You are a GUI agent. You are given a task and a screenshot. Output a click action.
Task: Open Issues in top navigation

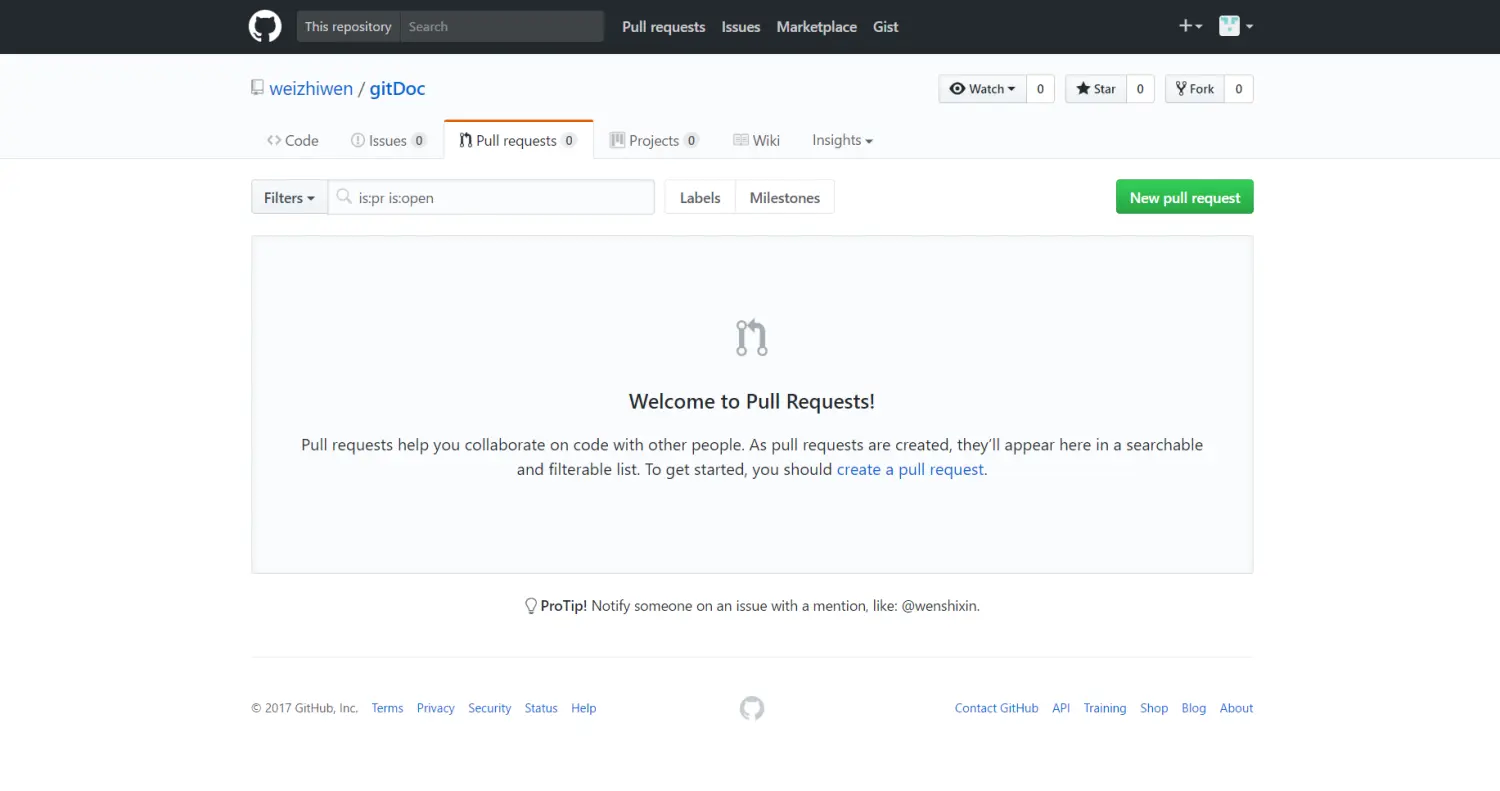click(x=741, y=27)
